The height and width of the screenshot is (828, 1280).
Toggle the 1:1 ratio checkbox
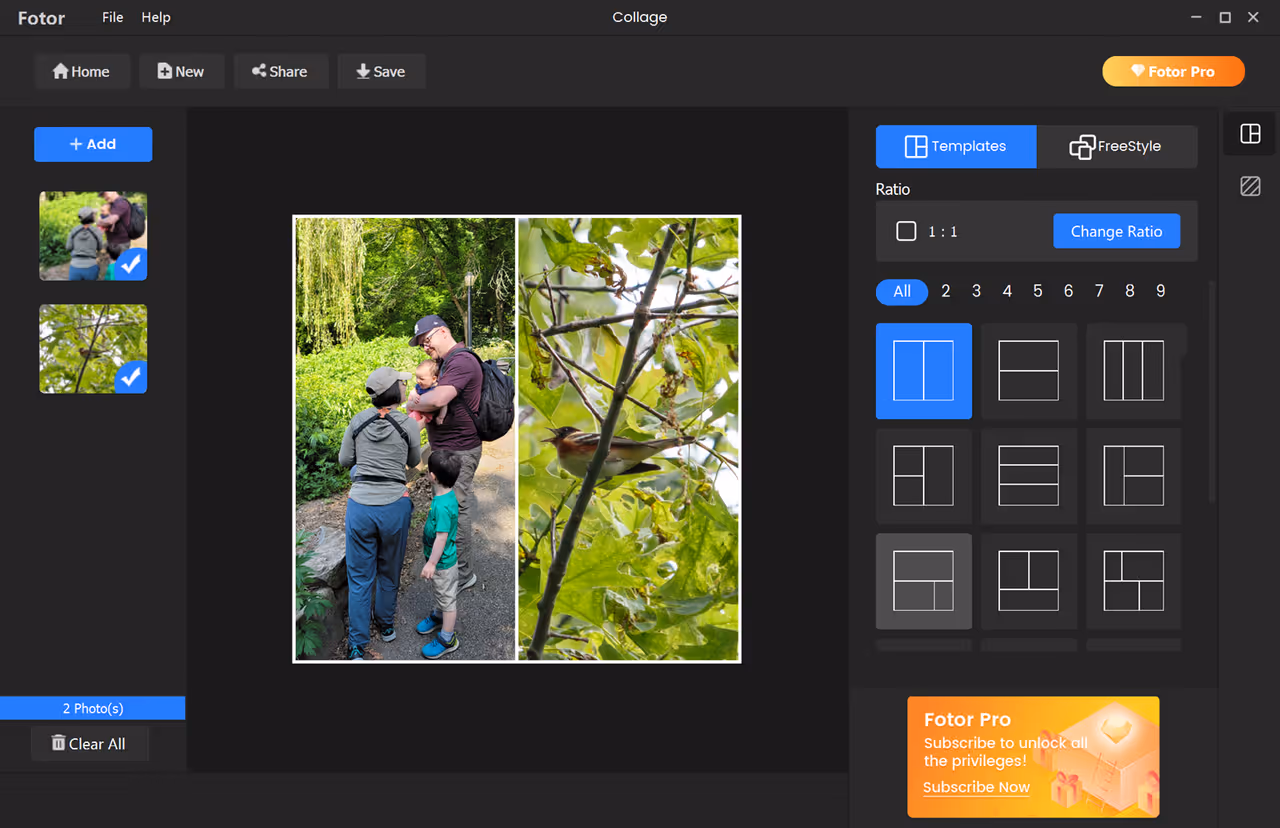coord(906,231)
